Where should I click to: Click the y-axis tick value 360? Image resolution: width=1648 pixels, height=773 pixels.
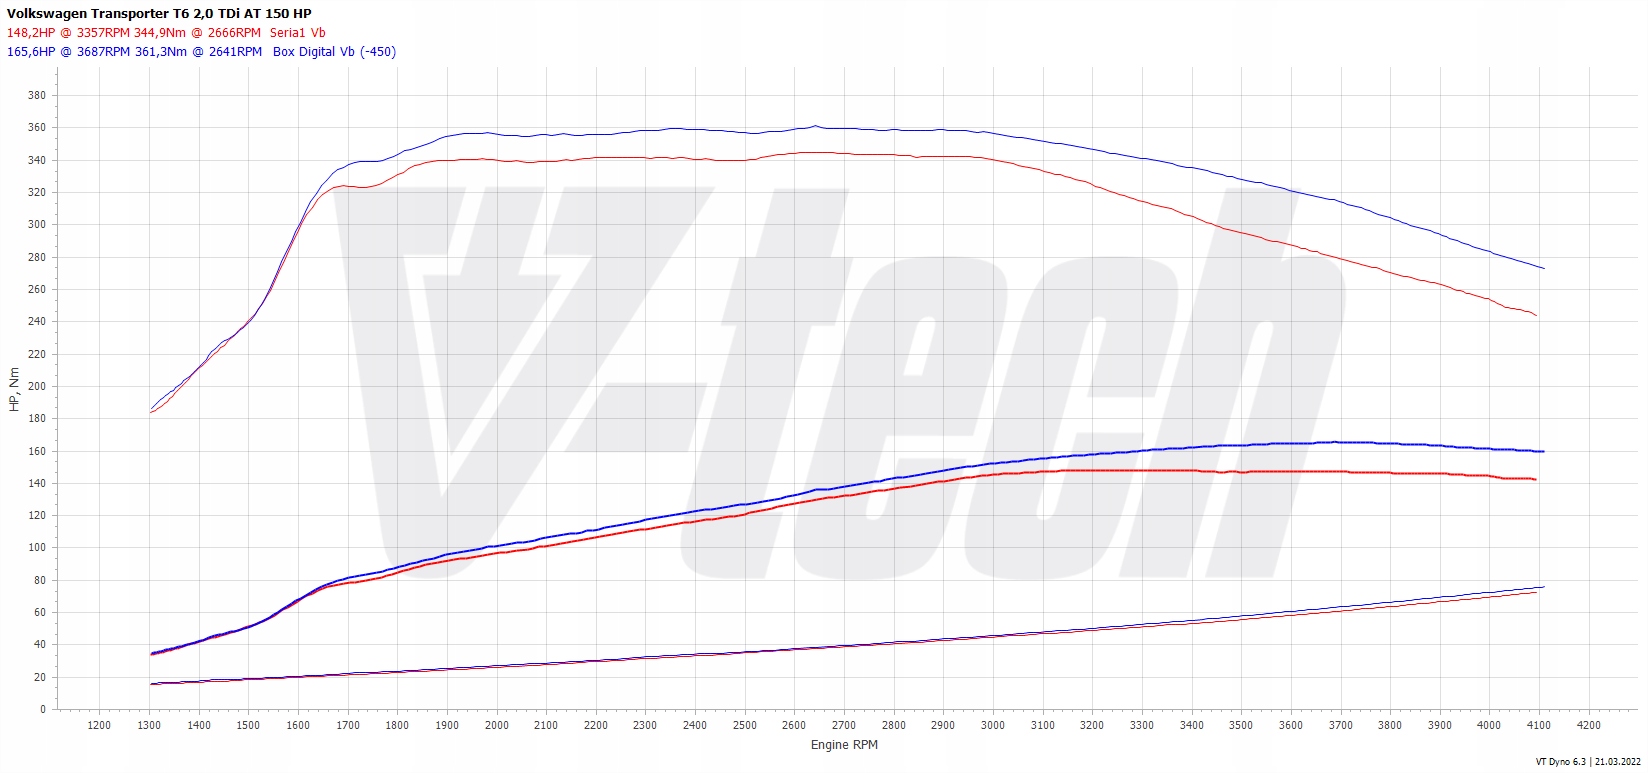tap(37, 128)
